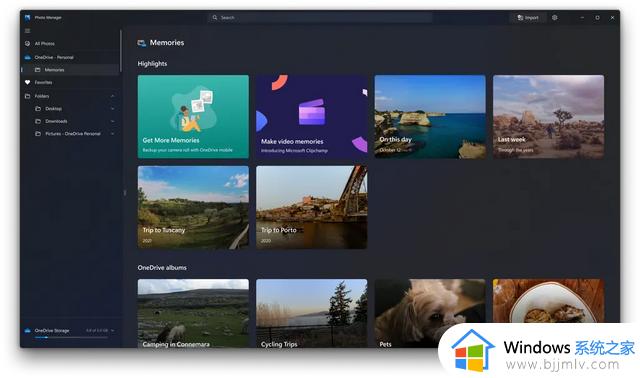Click the Memories icon in the sidebar
The image size is (640, 378).
click(38, 70)
